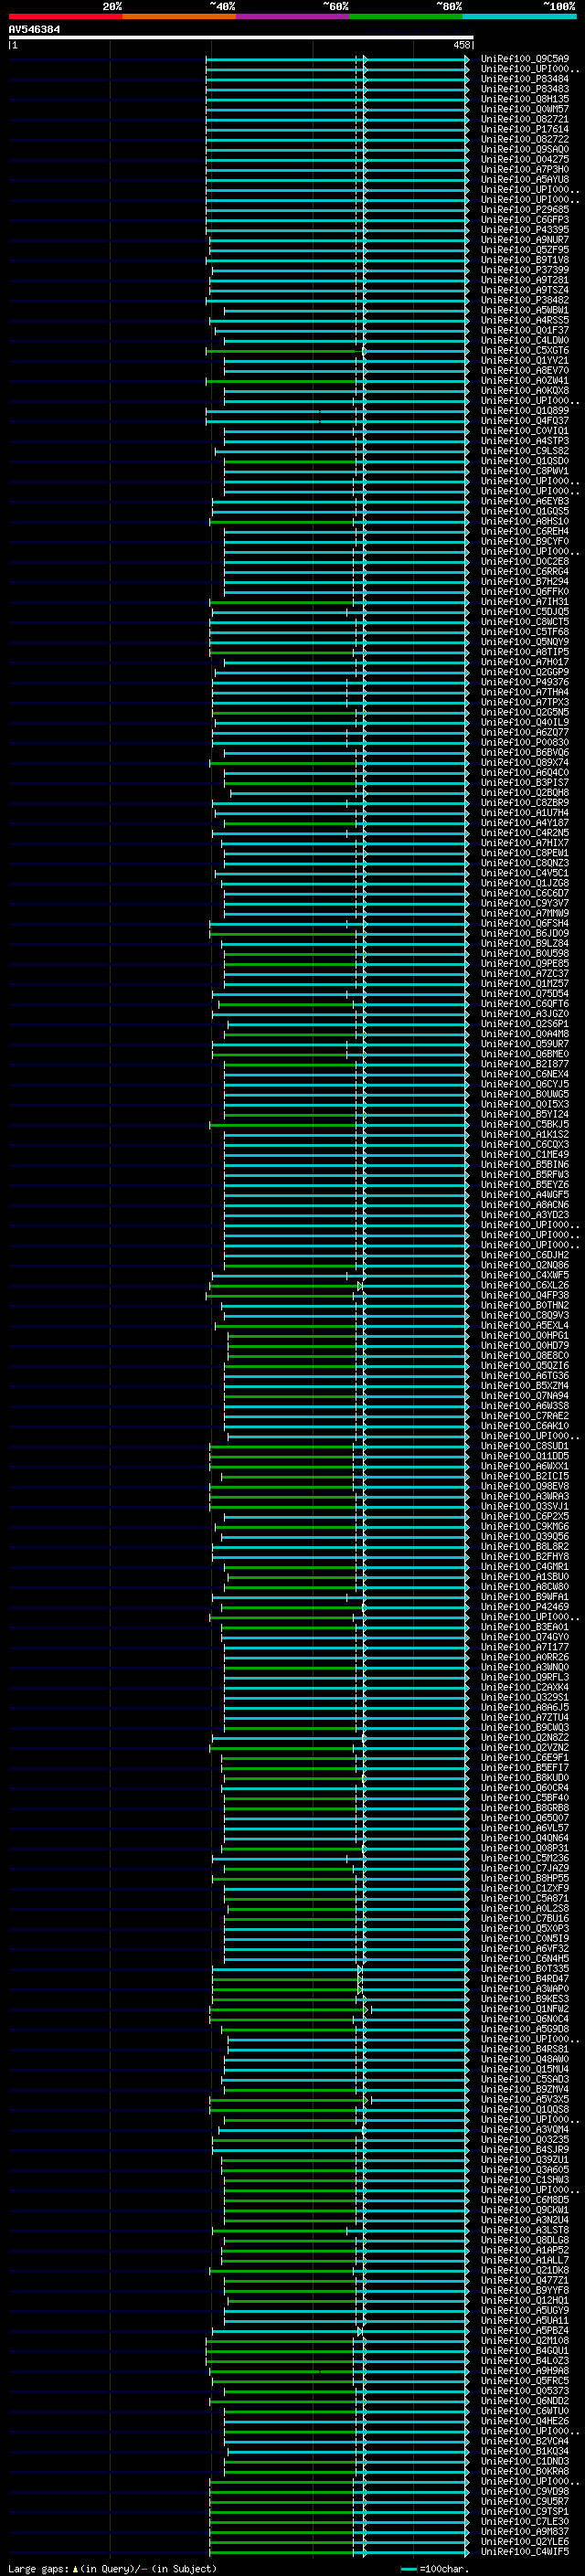Click hit label UniRef100_O82722
This screenshot has width=585, height=2576.
pos(524,139)
